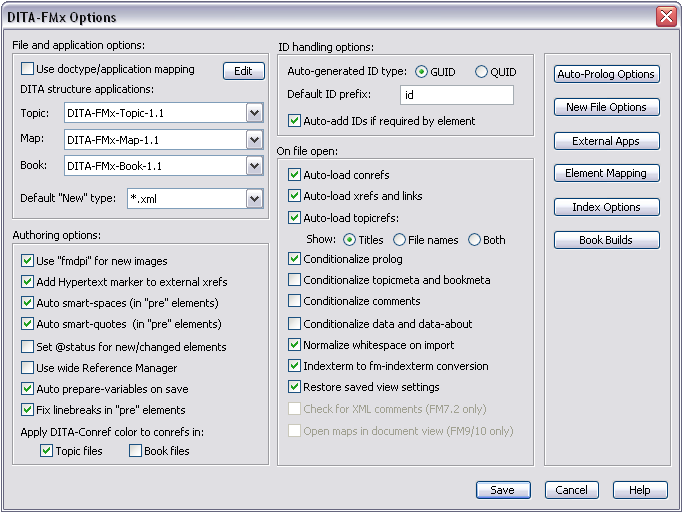Click the New File Options button
This screenshot has width=683, height=513.
point(606,107)
